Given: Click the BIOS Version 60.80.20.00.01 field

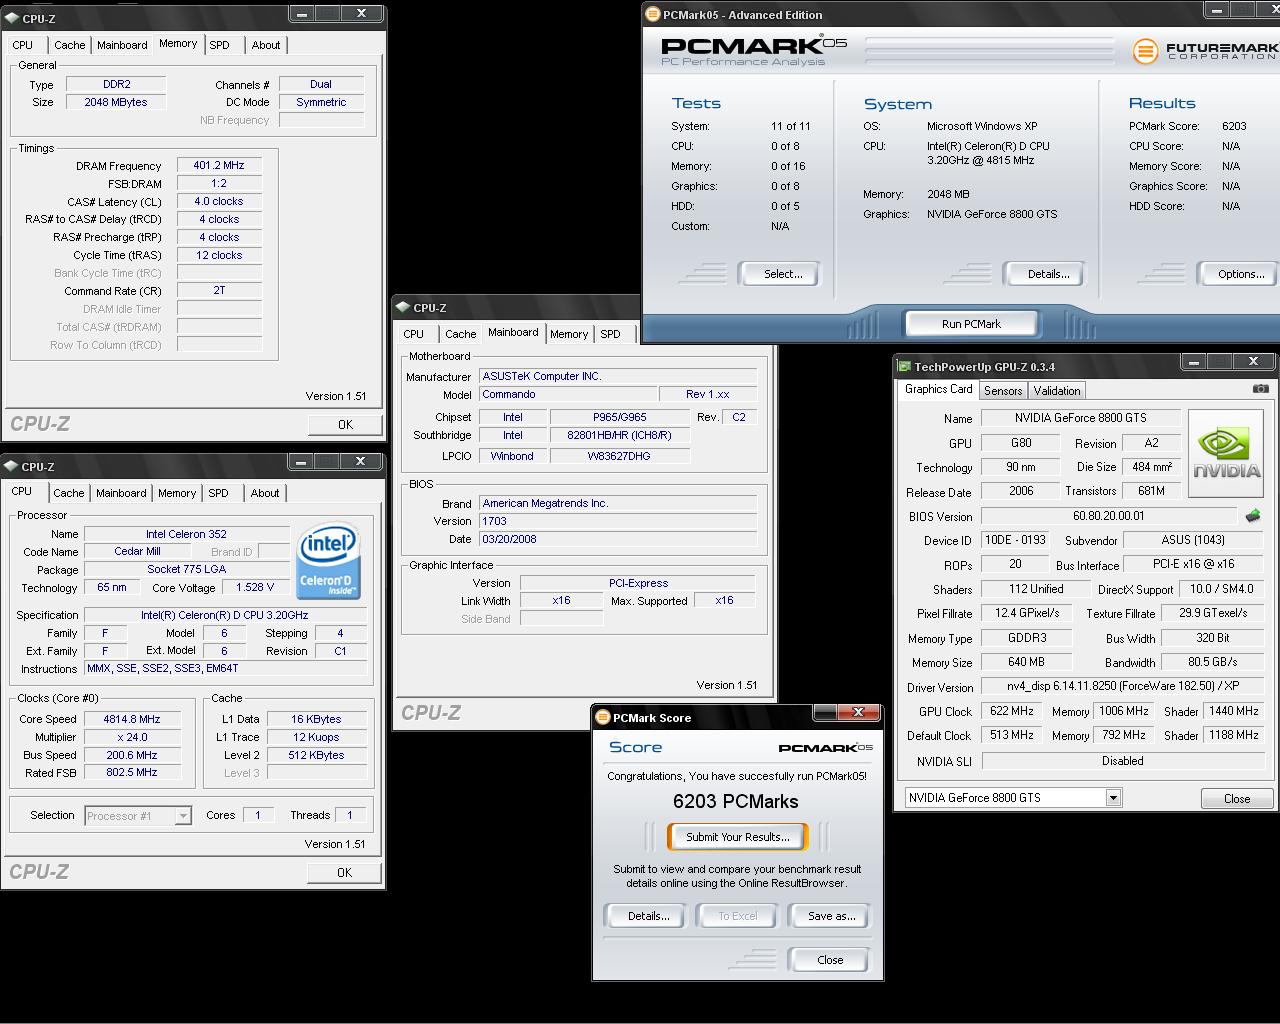Looking at the screenshot, I should click(x=1109, y=516).
